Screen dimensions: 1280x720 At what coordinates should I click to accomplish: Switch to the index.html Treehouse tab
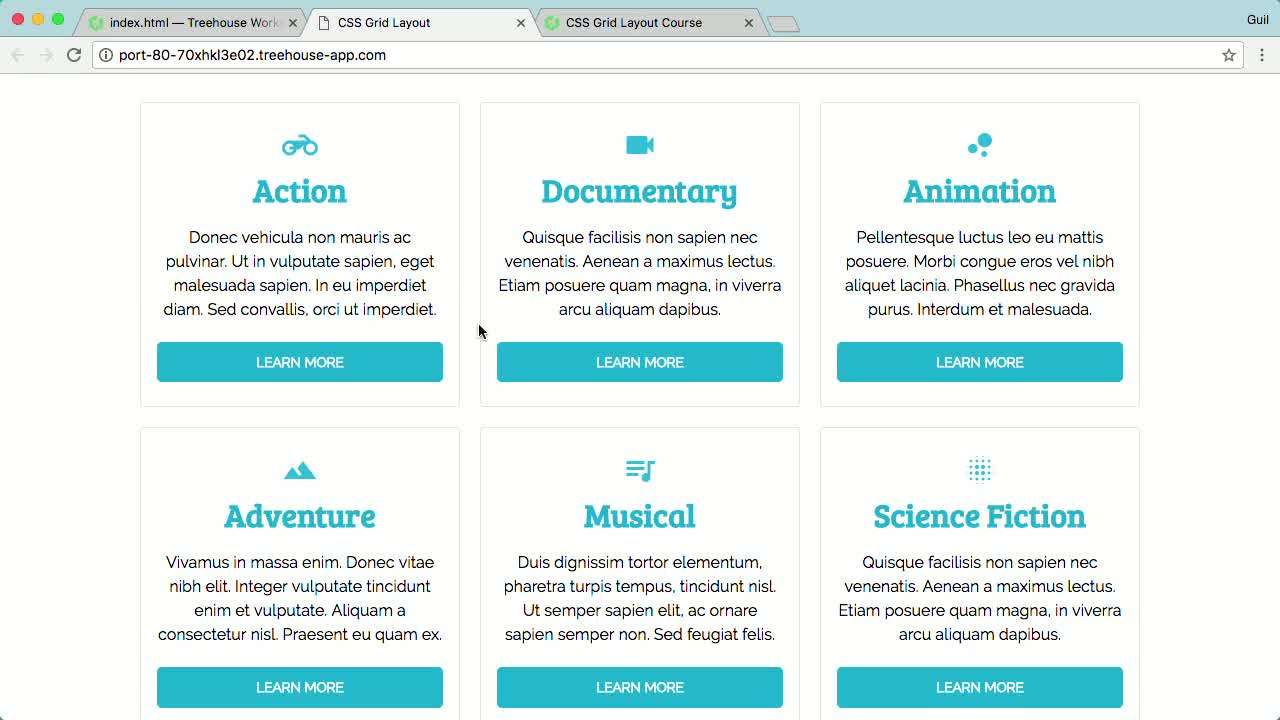(190, 20)
